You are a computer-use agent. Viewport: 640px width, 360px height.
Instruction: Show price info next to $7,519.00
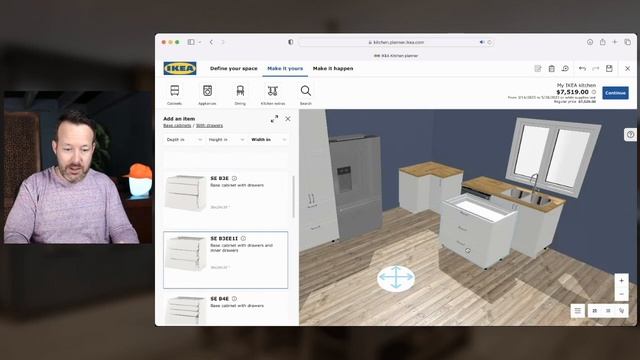pyautogui.click(x=594, y=92)
